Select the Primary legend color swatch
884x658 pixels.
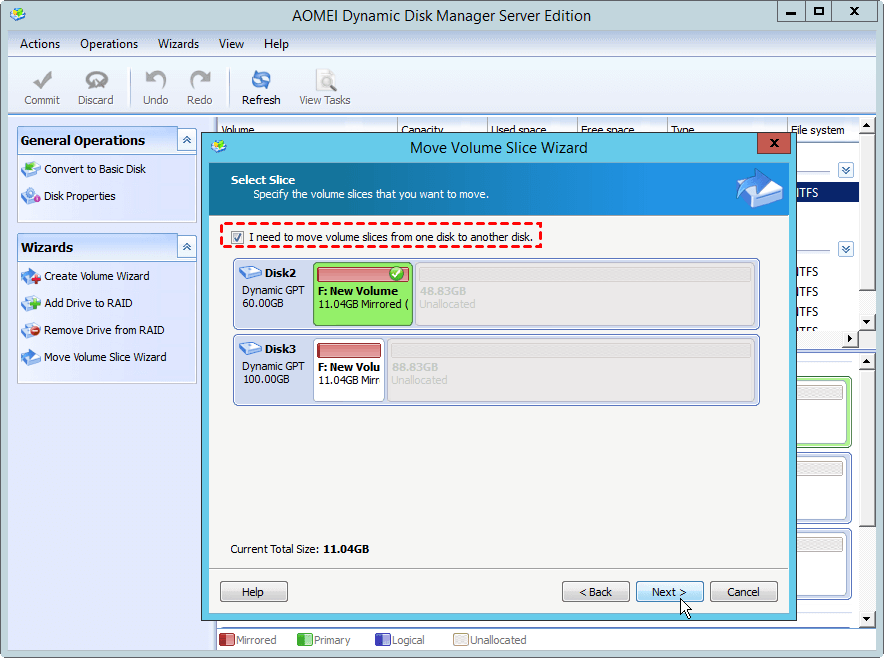coord(304,640)
